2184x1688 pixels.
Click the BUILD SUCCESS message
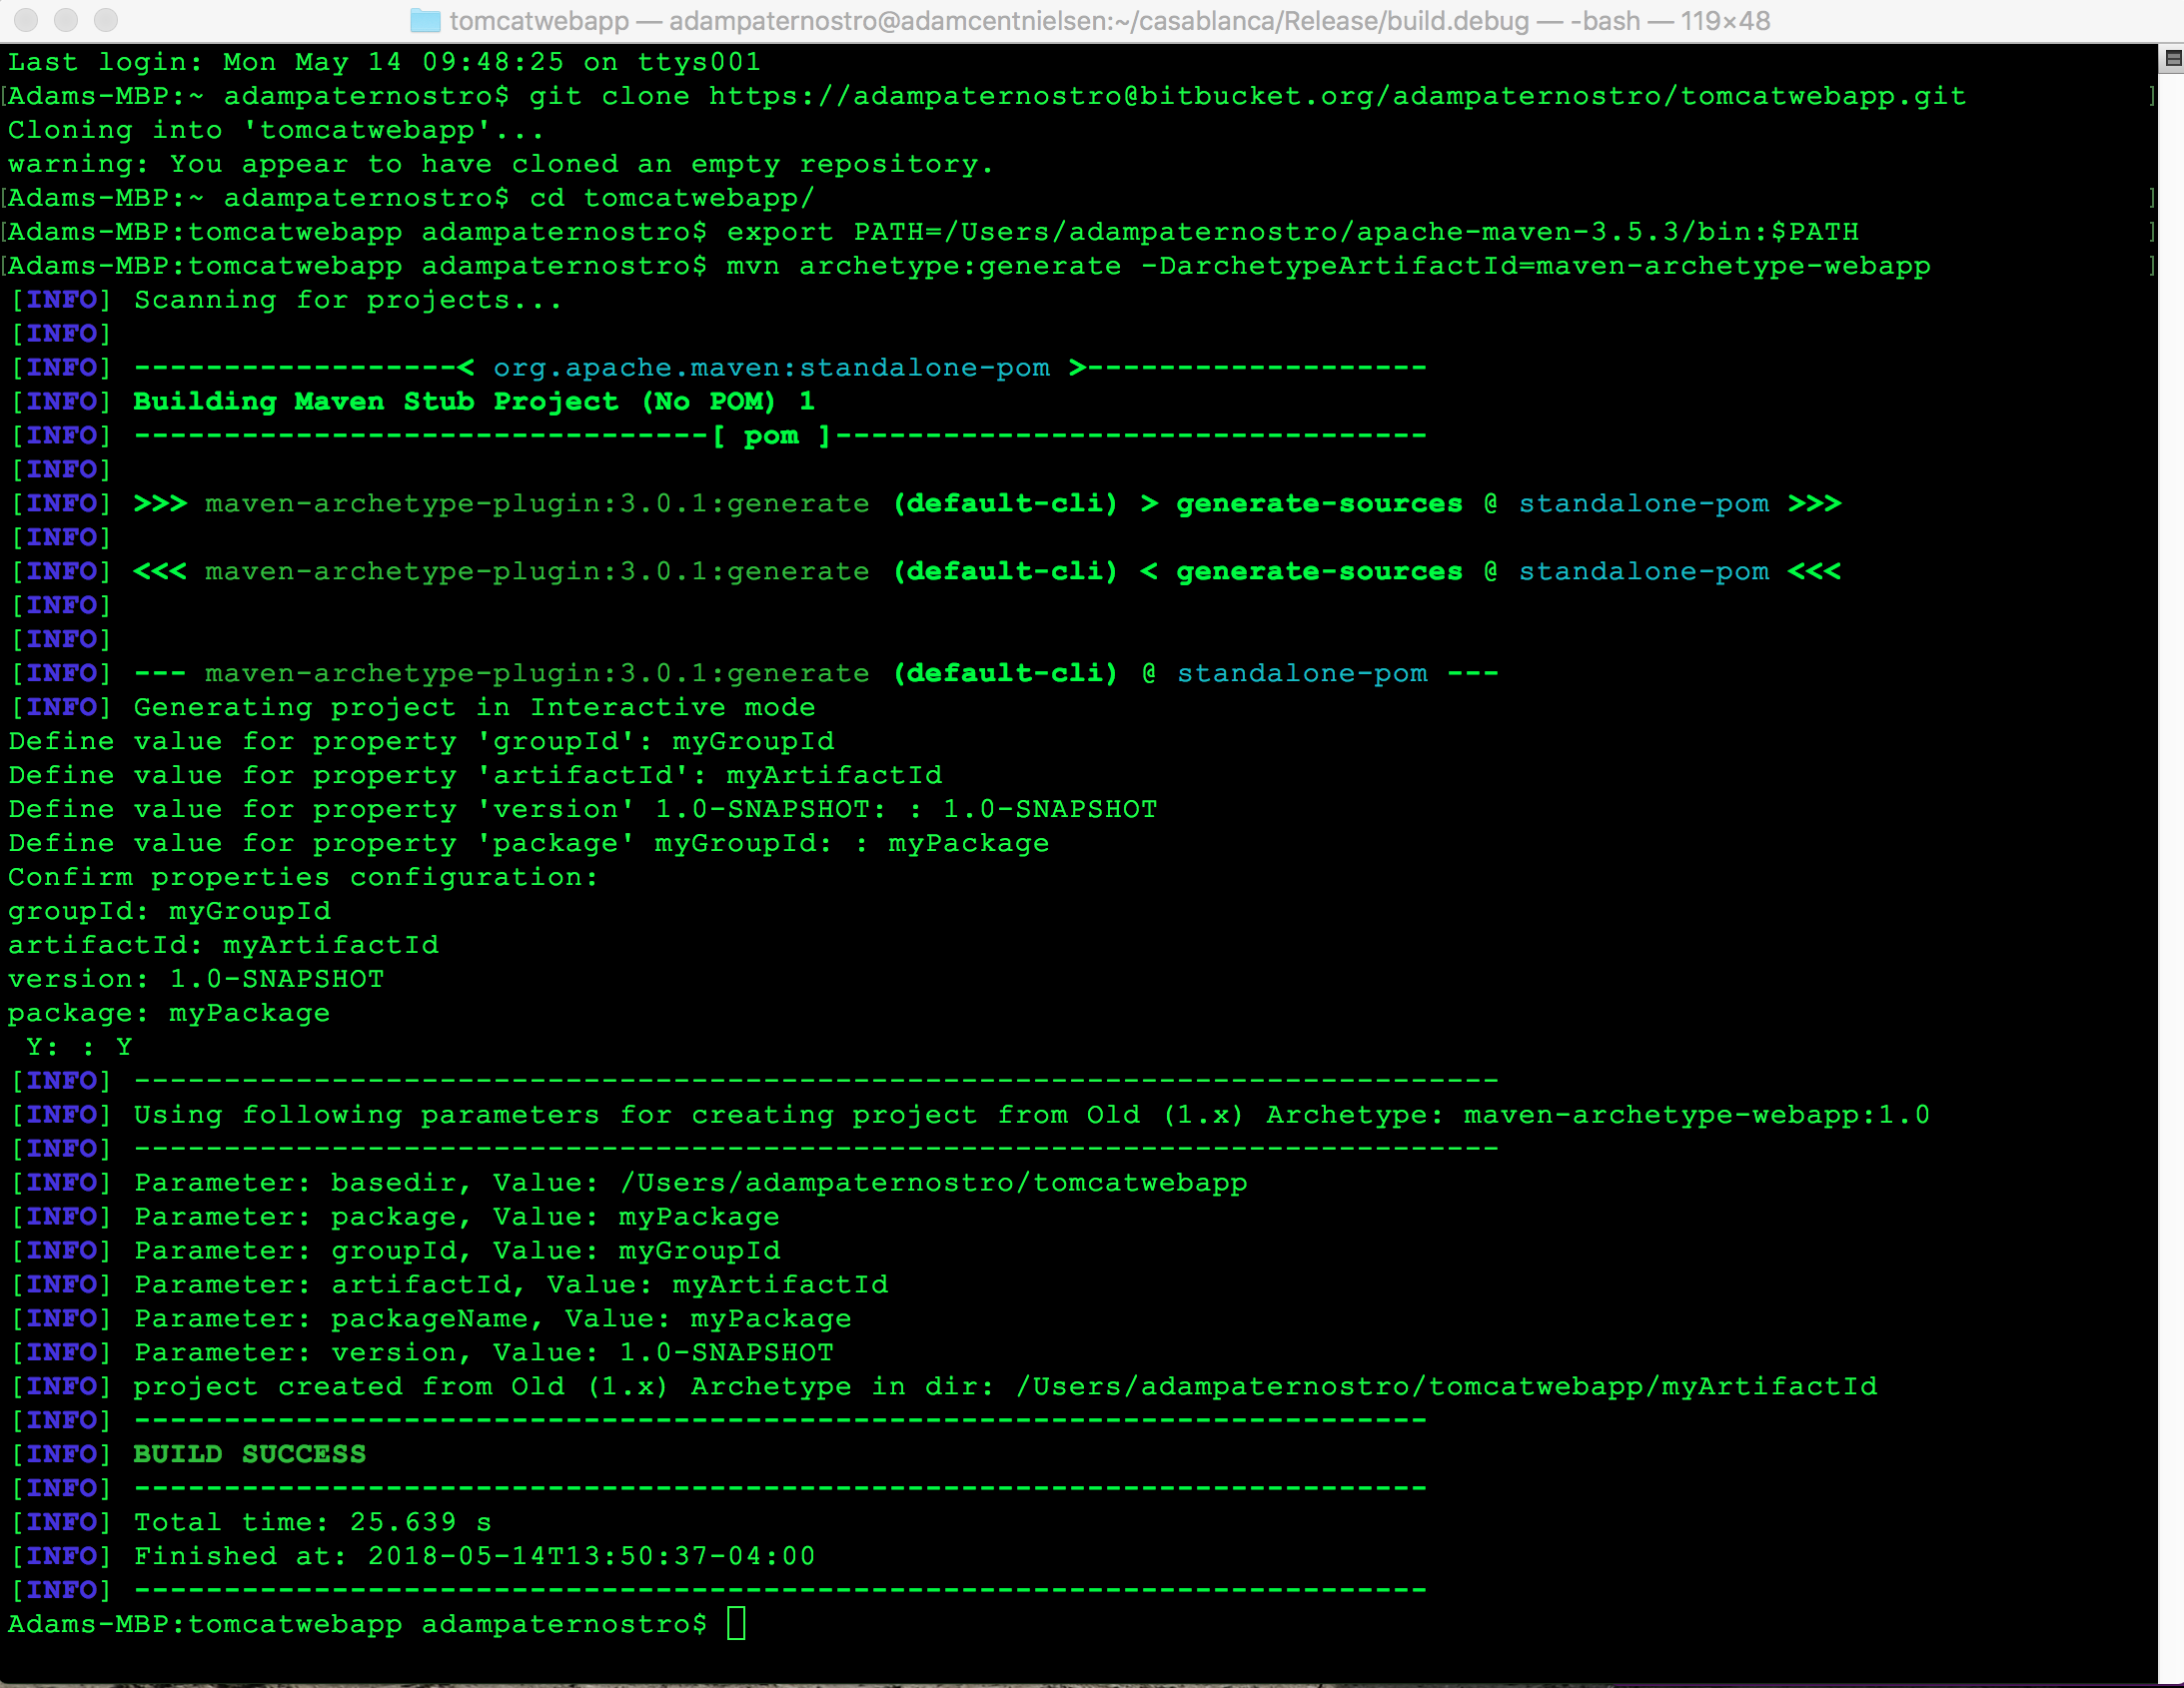(x=249, y=1454)
